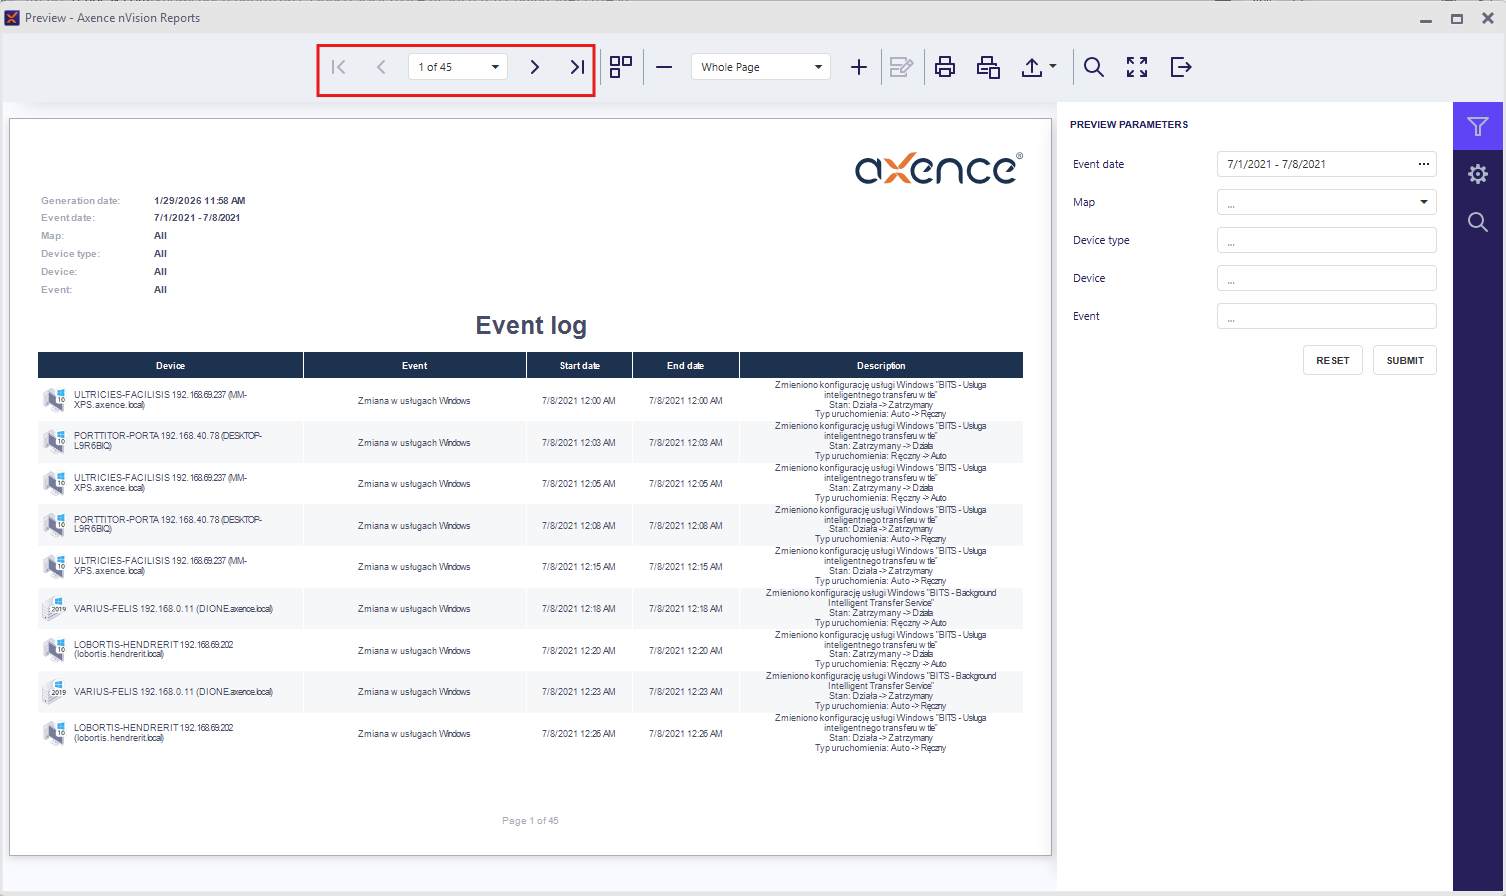Click the zoom out minus icon
Screen dimensions: 1506x896
664,67
